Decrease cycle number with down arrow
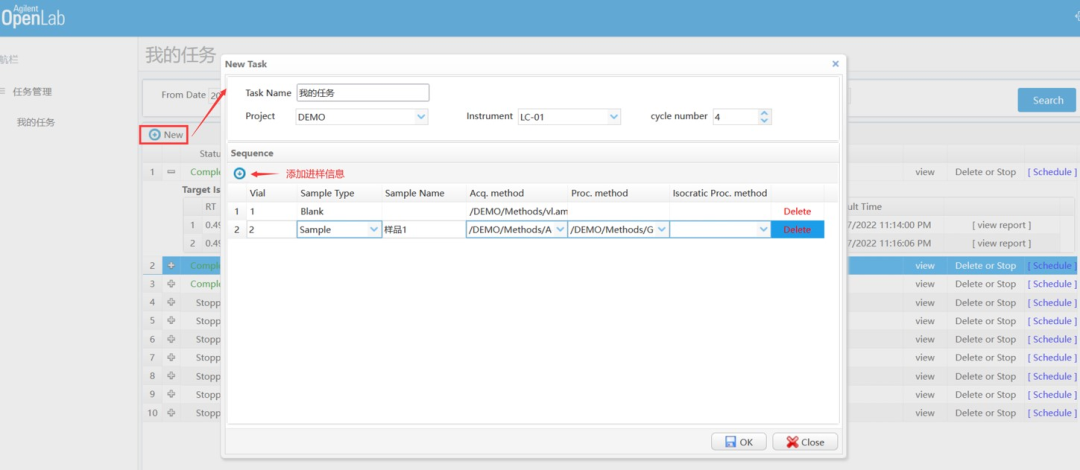This screenshot has width=1080, height=470. pos(763,121)
